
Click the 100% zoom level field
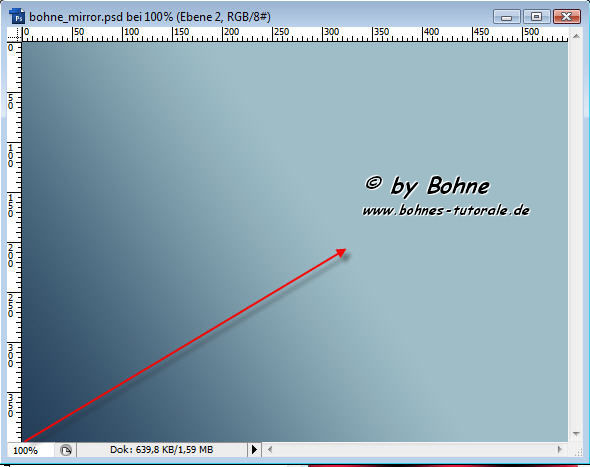[x=30, y=450]
